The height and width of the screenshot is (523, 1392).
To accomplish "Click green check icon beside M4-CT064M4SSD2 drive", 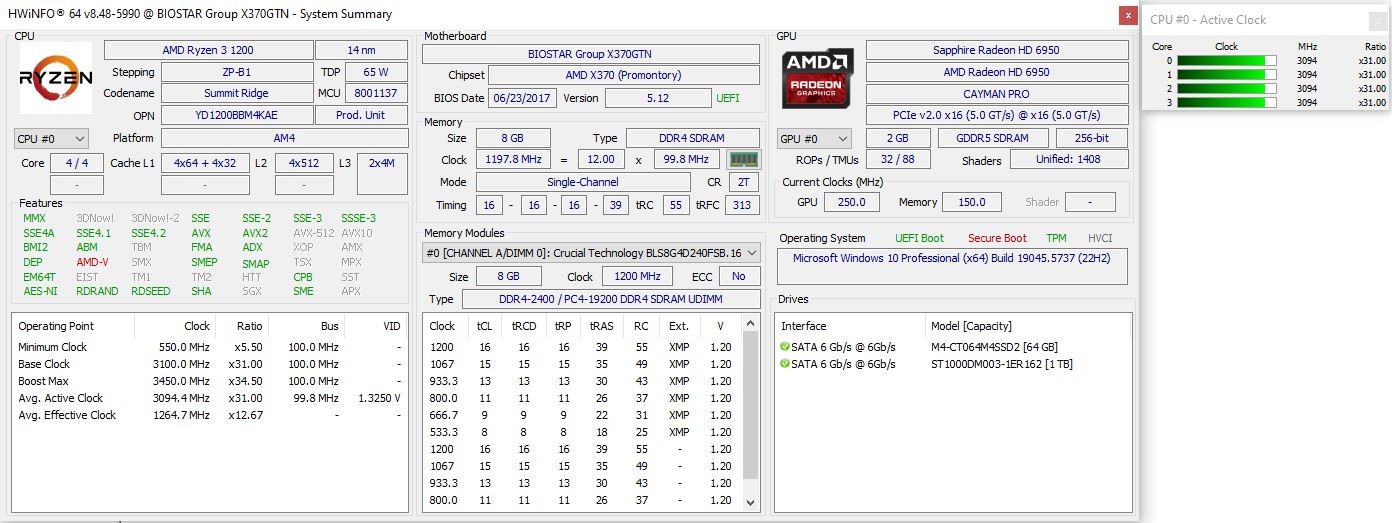I will pos(785,347).
